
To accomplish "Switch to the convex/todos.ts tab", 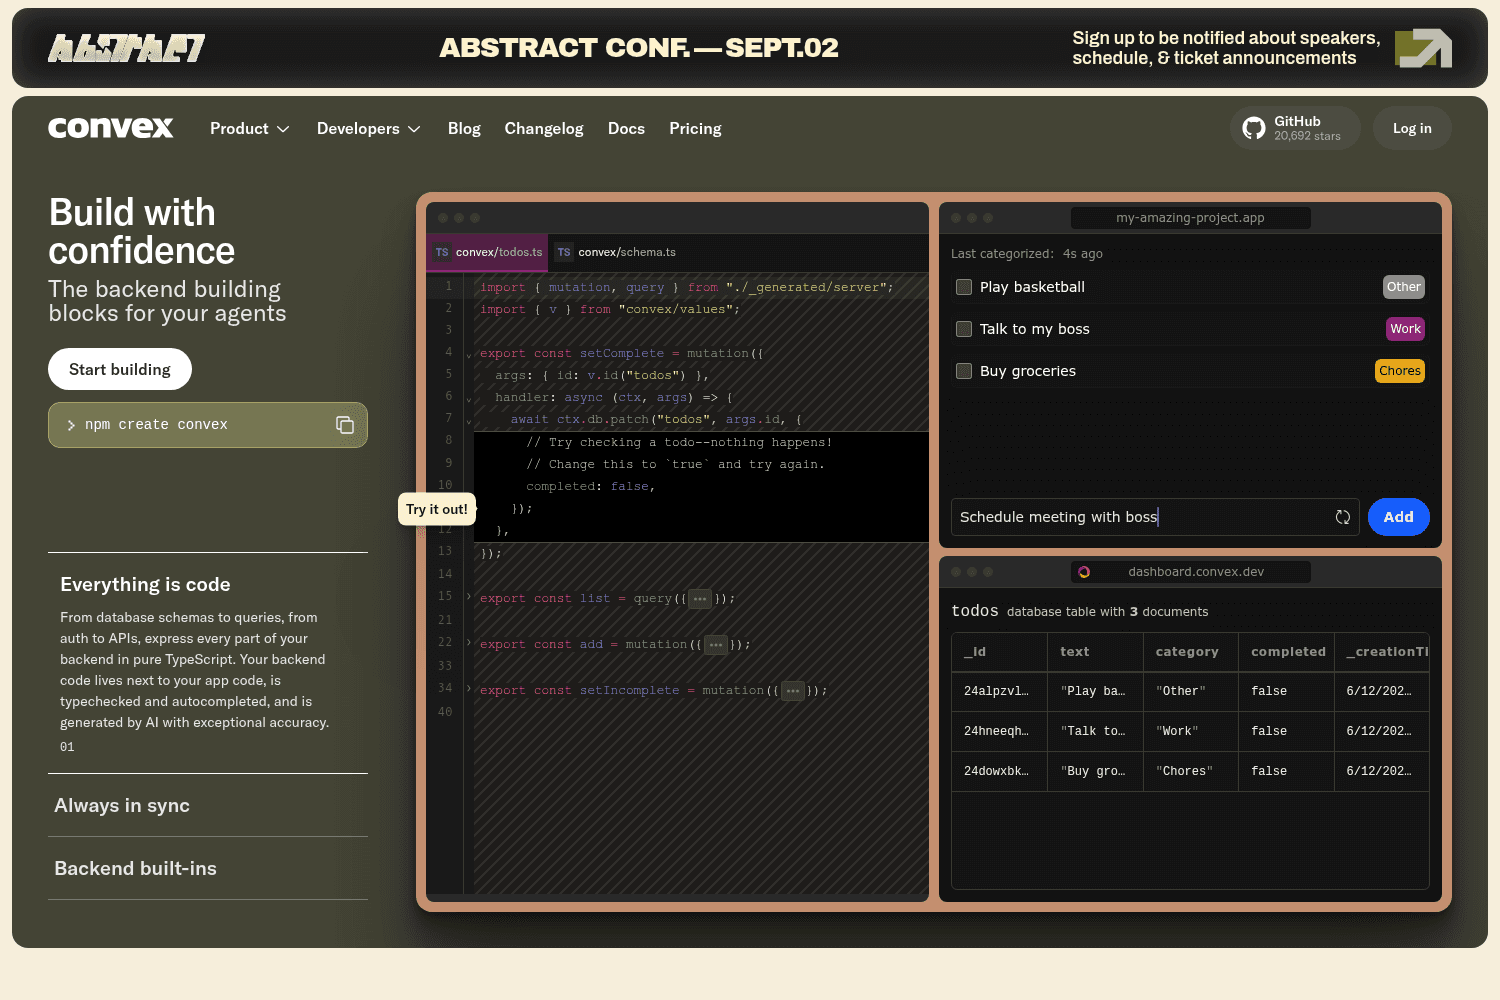I will coord(488,252).
